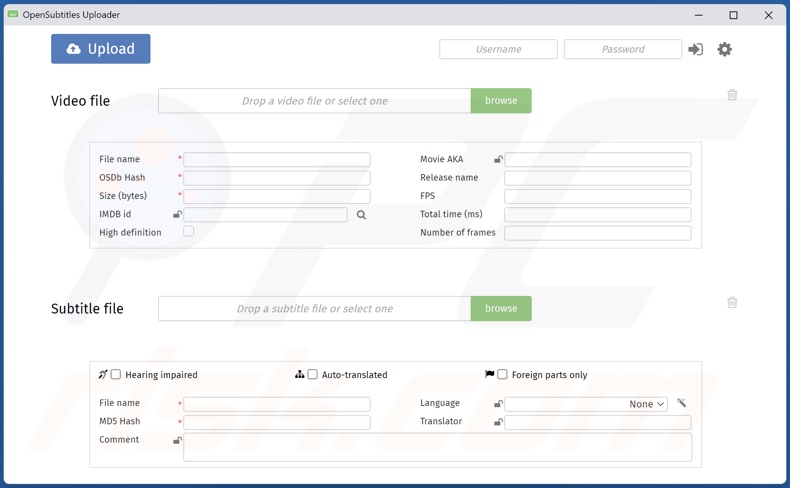
Task: Click the MD5 Hash field
Action: [277, 422]
